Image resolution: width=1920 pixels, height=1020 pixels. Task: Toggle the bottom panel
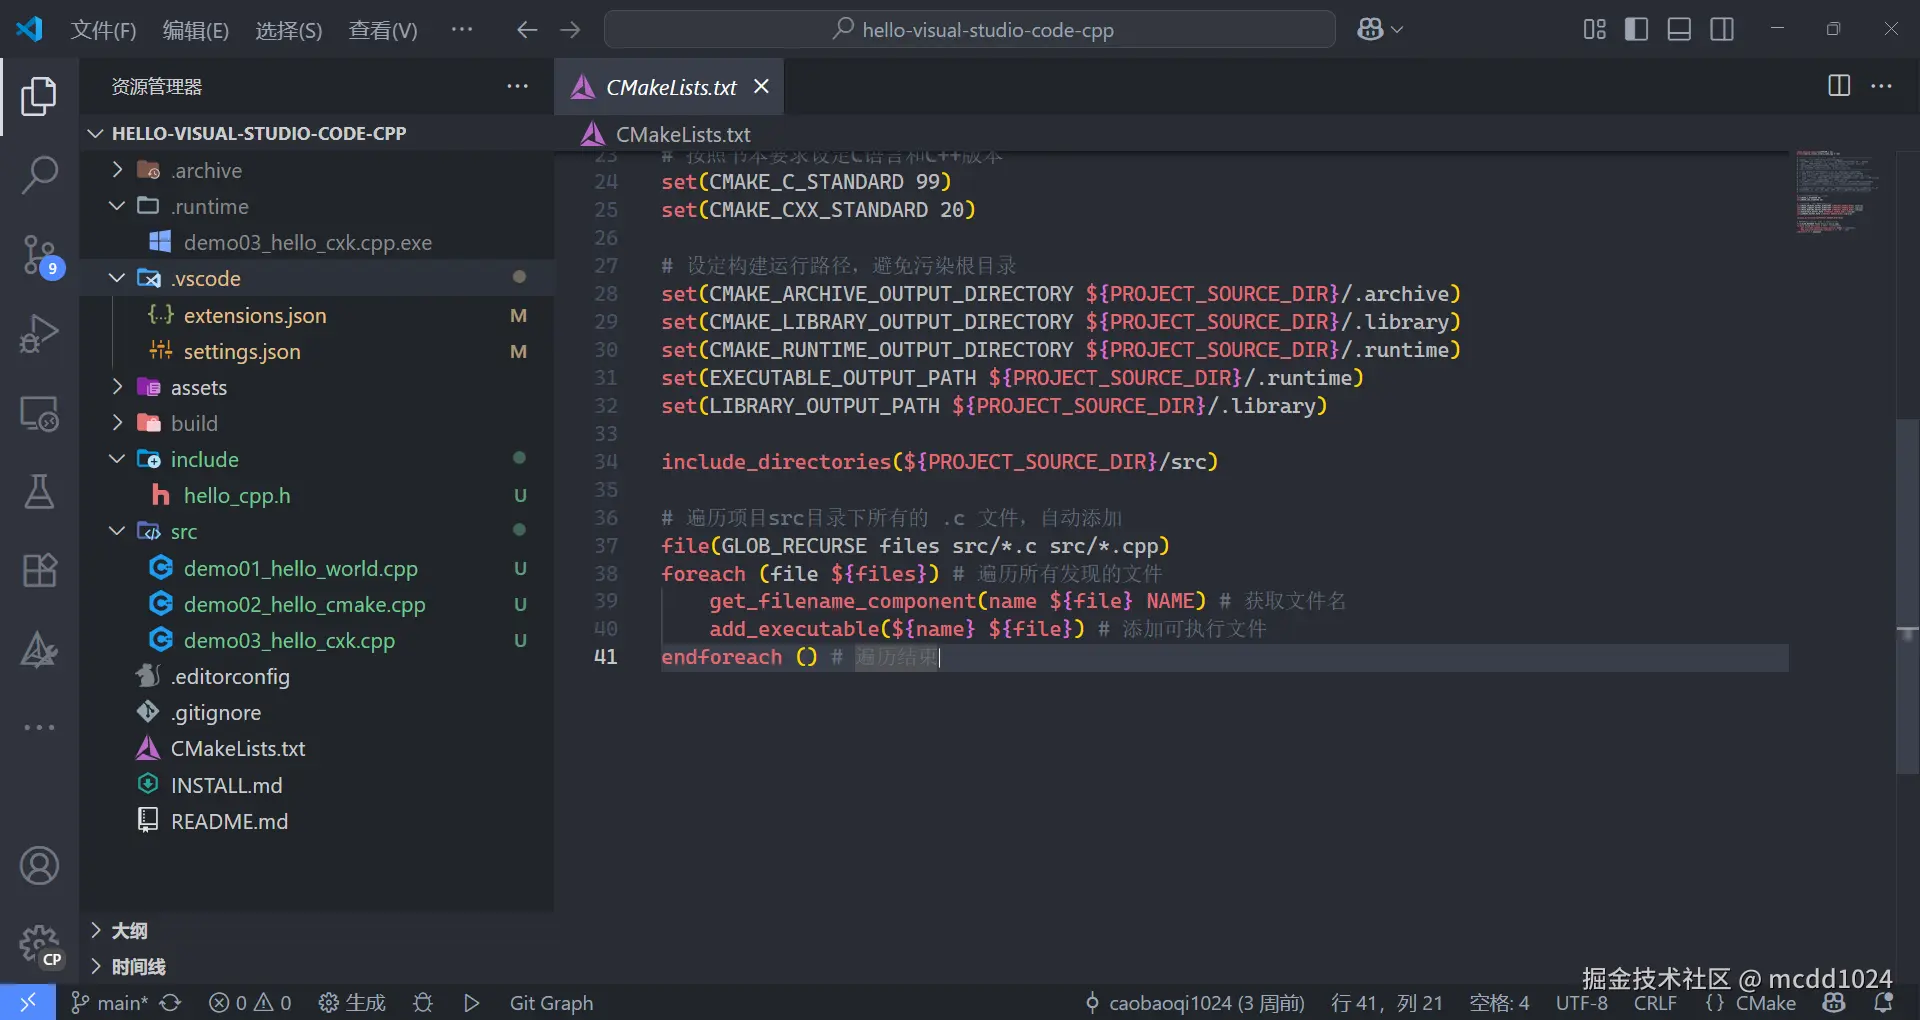pos(1679,30)
